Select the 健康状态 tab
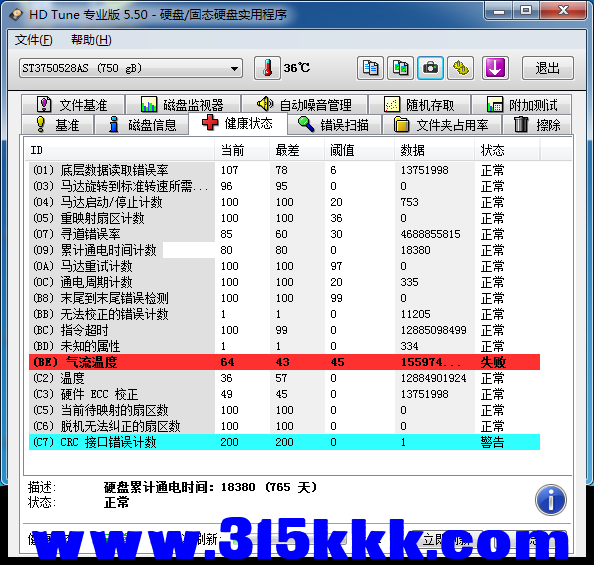 238,124
